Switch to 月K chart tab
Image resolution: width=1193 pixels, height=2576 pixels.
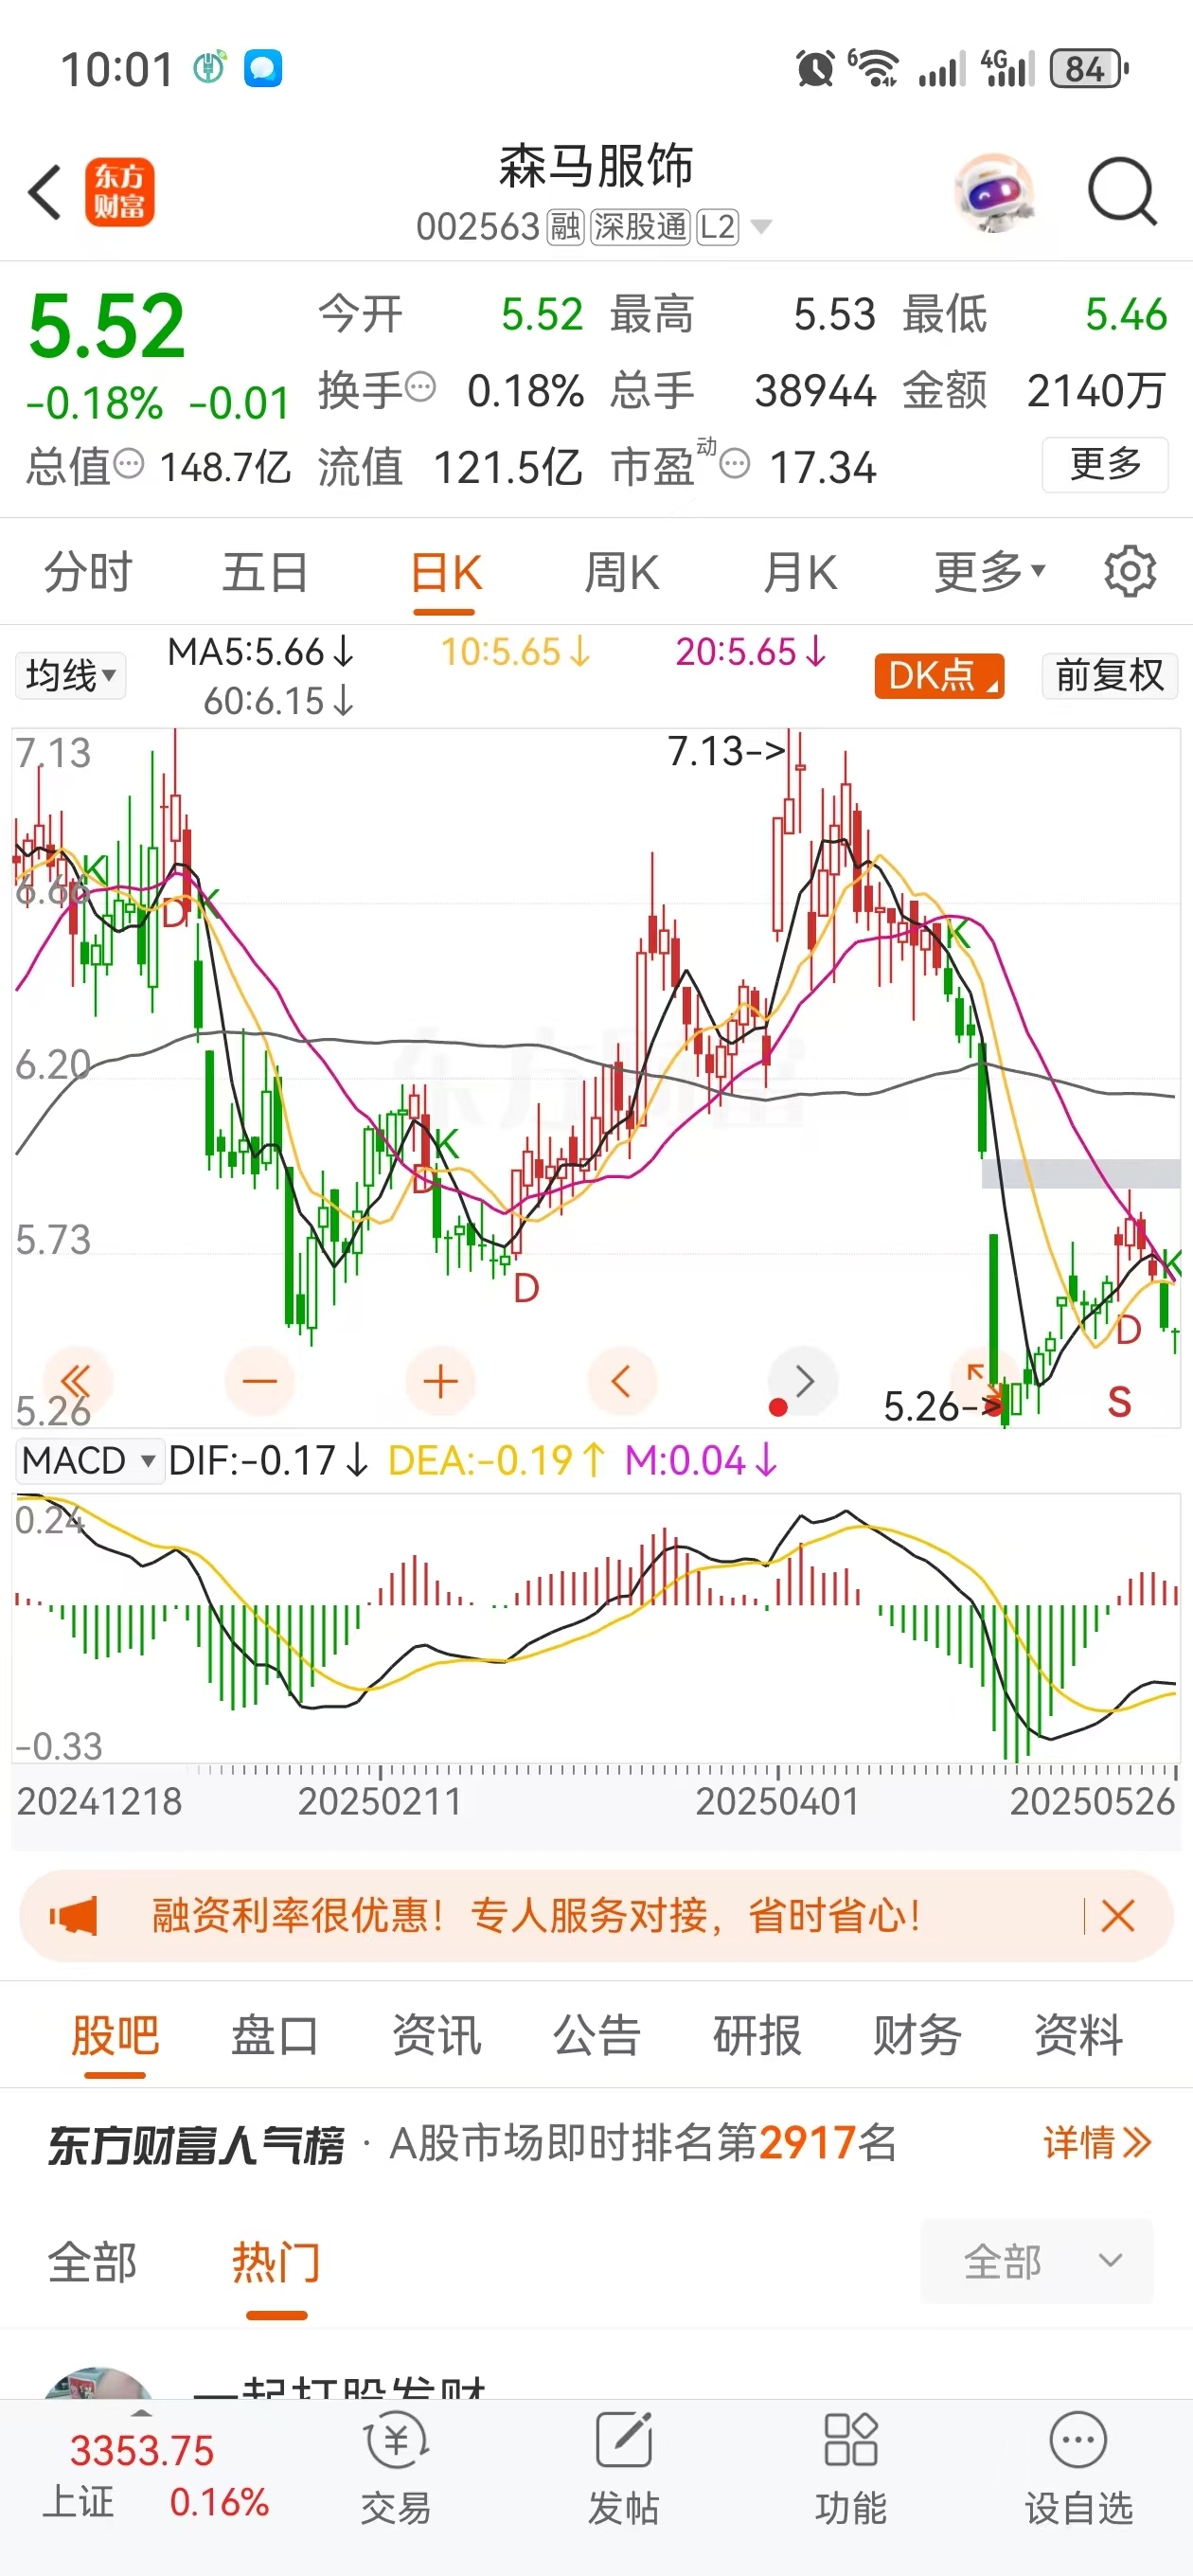pos(800,573)
